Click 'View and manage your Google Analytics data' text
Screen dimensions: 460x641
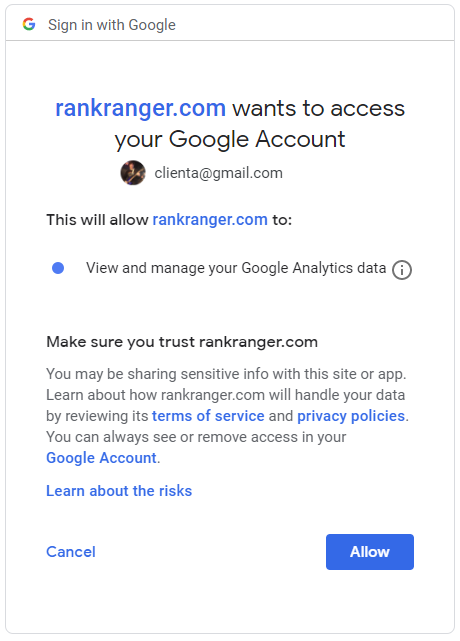(236, 268)
